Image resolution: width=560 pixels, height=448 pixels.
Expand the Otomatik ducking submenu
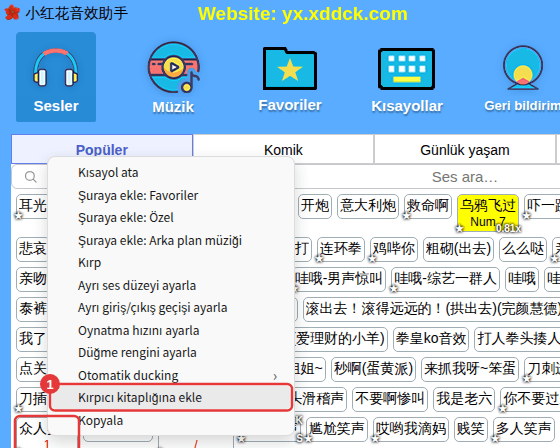pyautogui.click(x=171, y=375)
